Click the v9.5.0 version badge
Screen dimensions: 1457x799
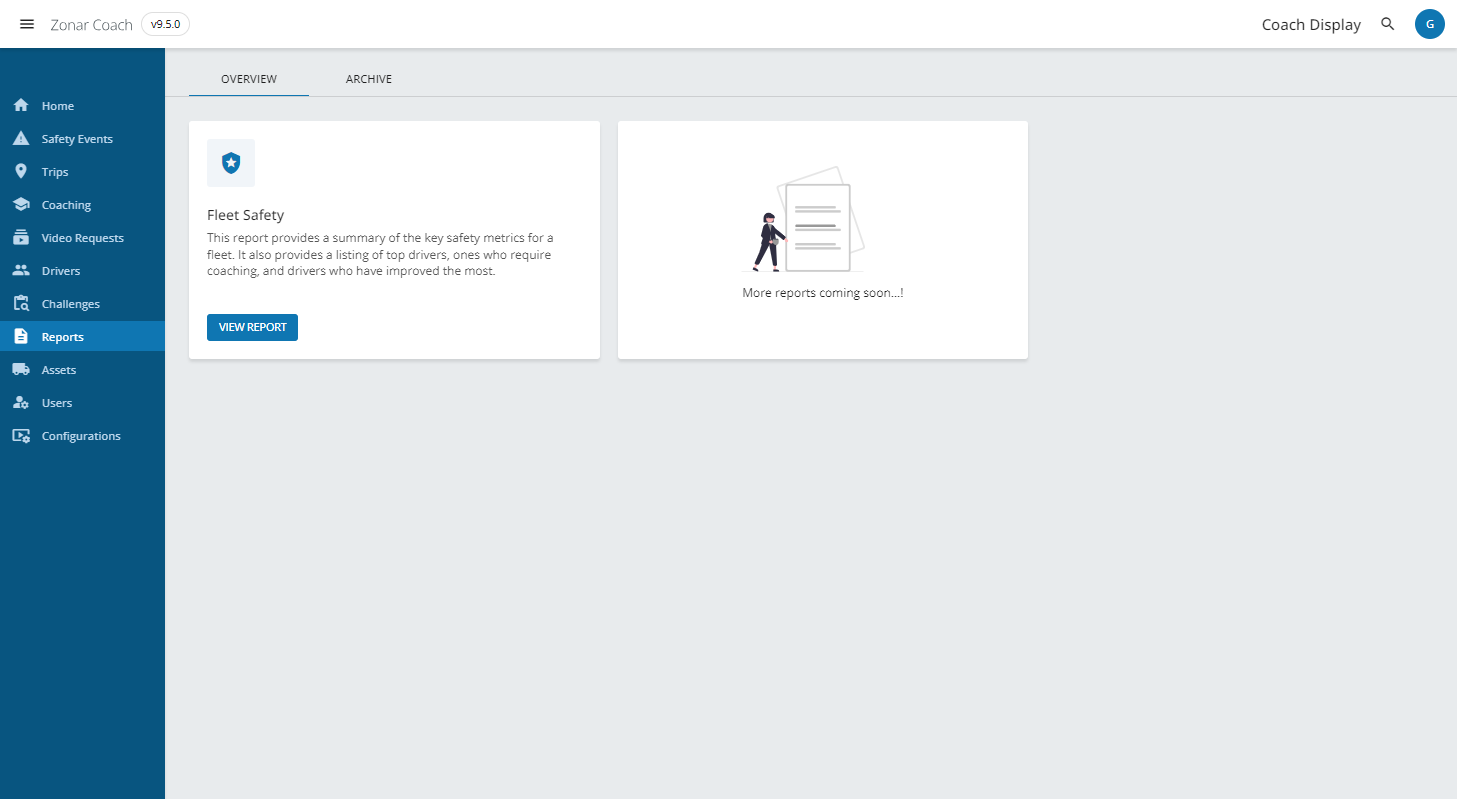click(165, 24)
